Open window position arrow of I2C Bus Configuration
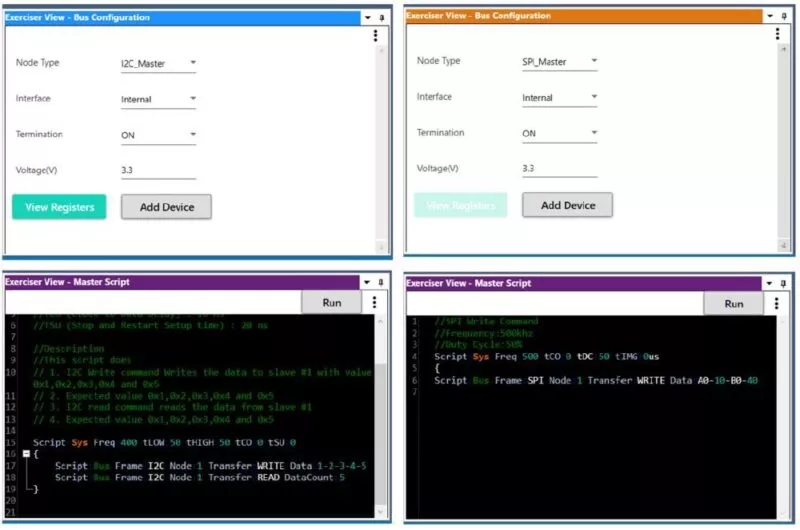This screenshot has width=800, height=530. click(x=367, y=18)
